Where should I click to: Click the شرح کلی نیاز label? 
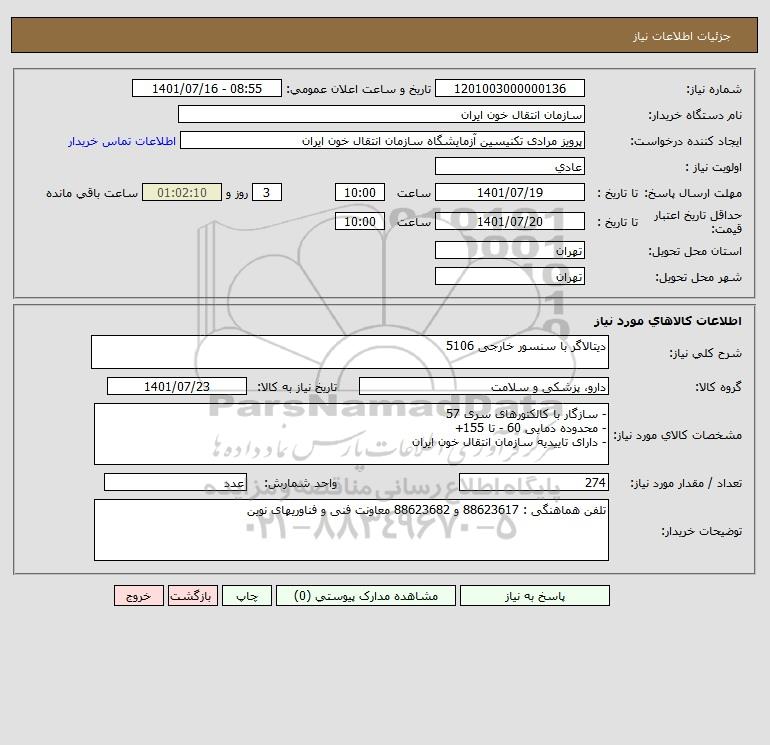[706, 353]
